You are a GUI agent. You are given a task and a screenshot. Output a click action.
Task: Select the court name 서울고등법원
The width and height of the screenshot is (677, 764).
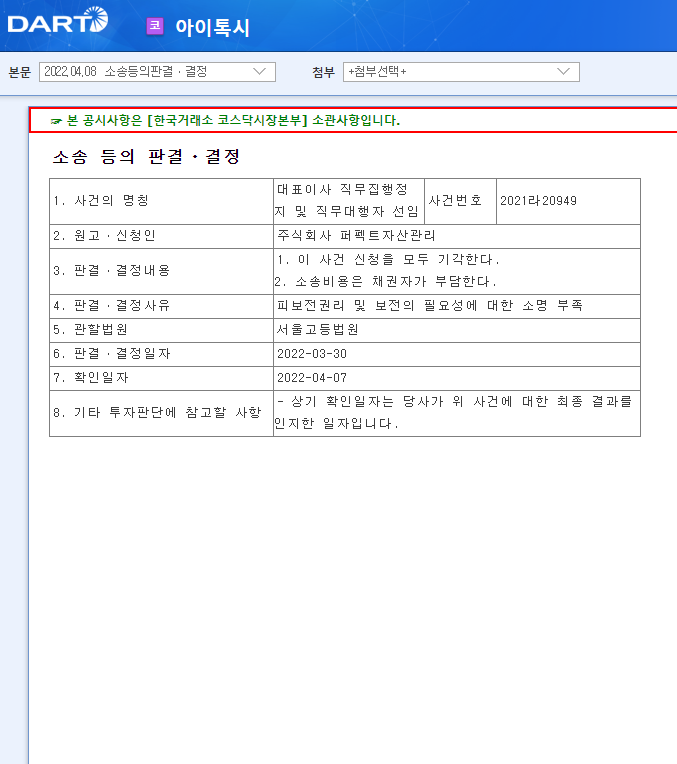(x=317, y=330)
